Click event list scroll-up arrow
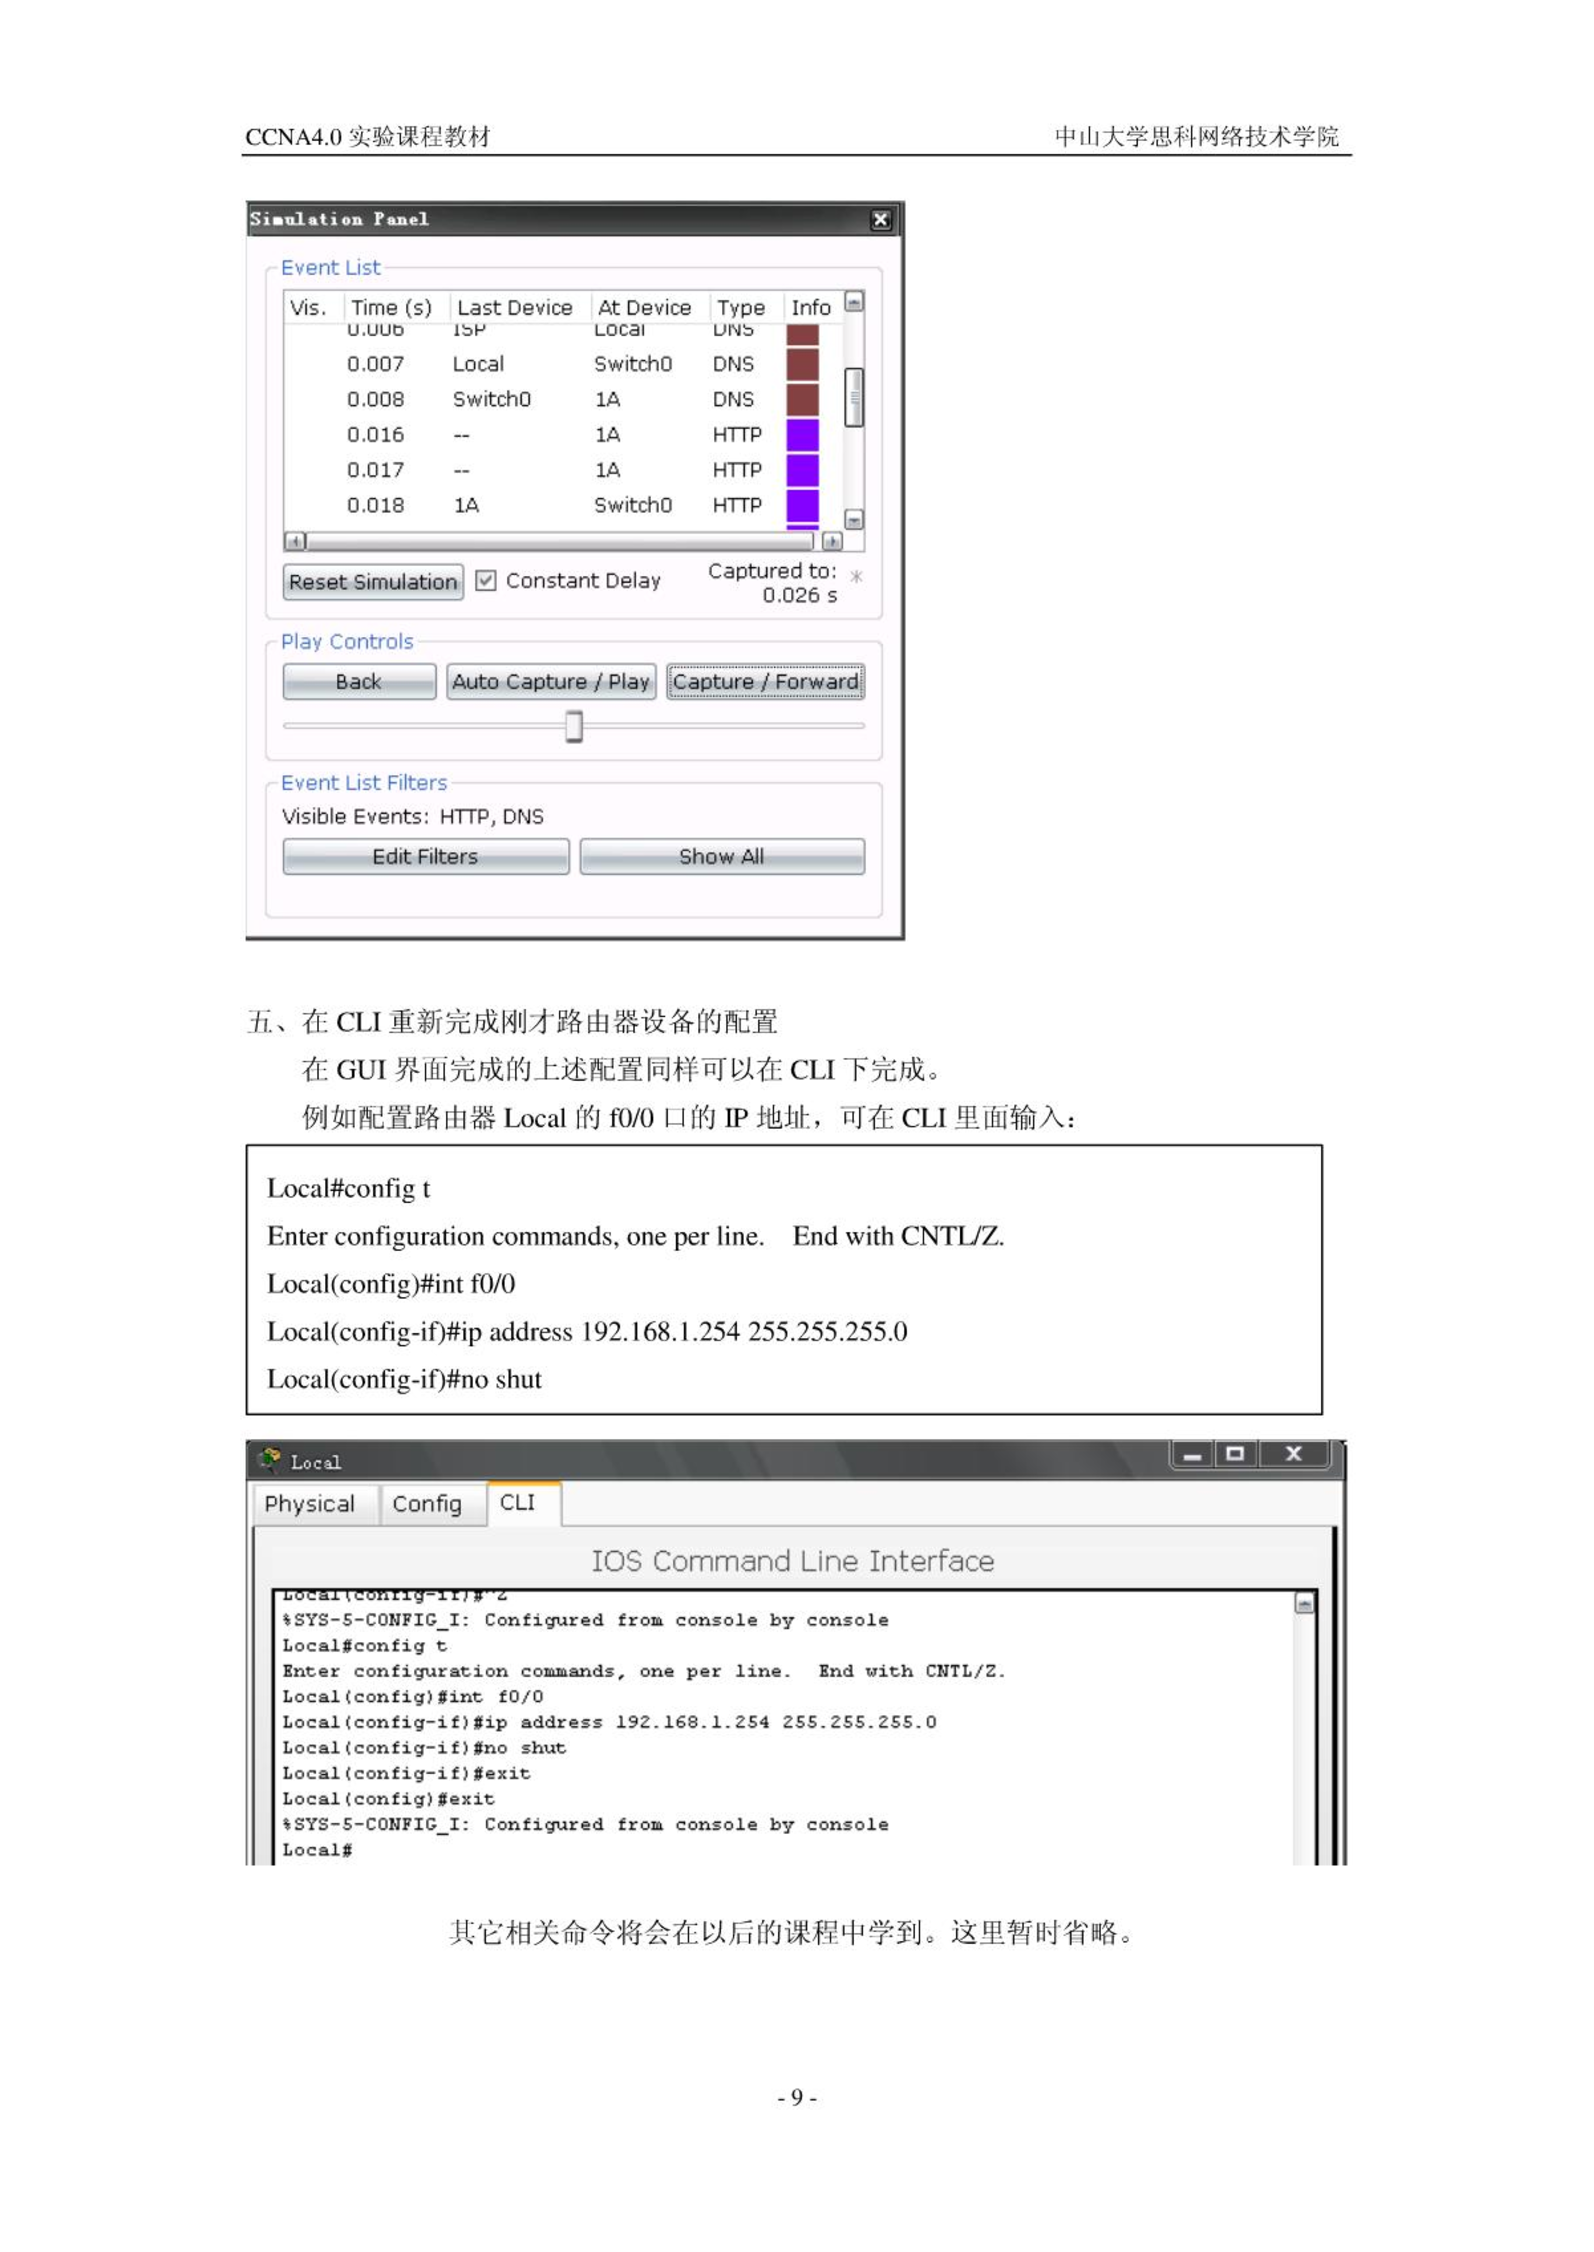Screen dimensions: 1594x2252 (x=854, y=302)
